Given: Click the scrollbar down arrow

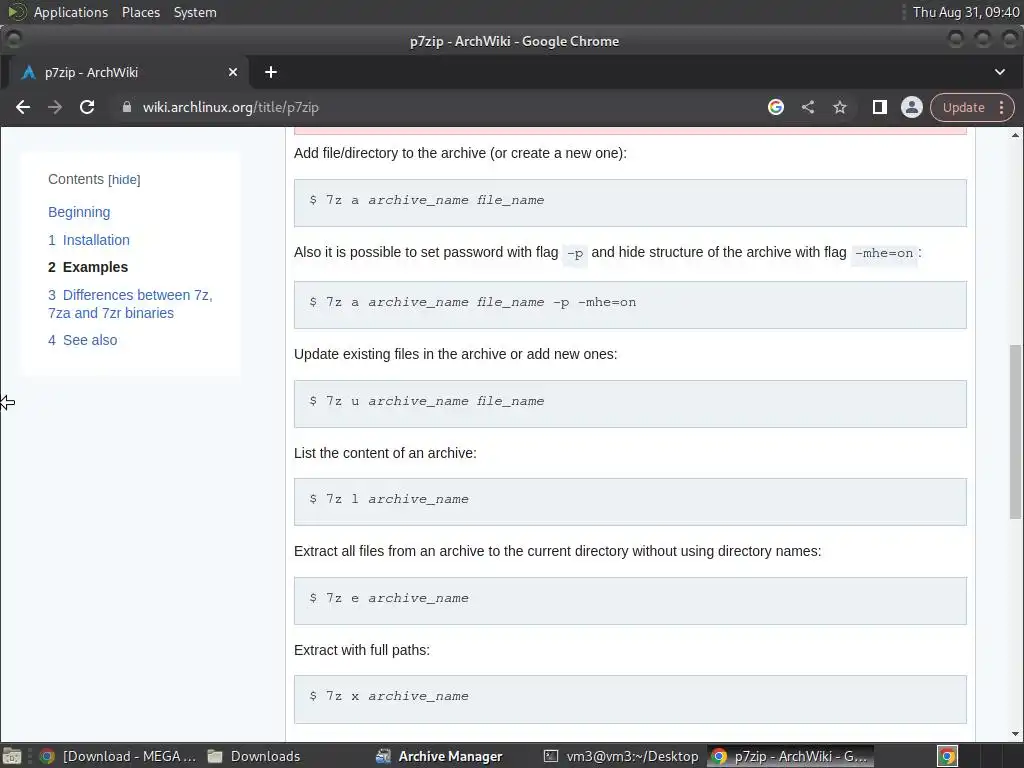Looking at the screenshot, I should [x=1015, y=734].
